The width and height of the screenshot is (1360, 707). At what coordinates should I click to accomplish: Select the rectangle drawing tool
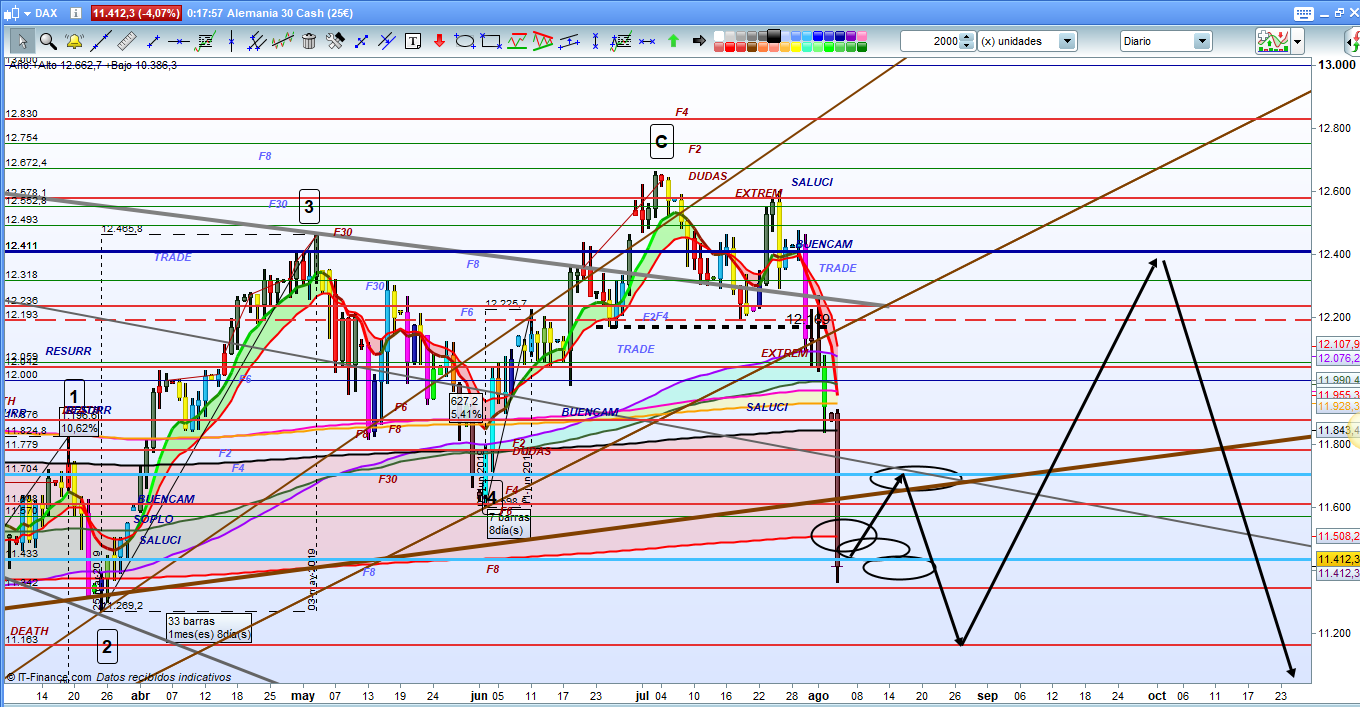pyautogui.click(x=490, y=41)
